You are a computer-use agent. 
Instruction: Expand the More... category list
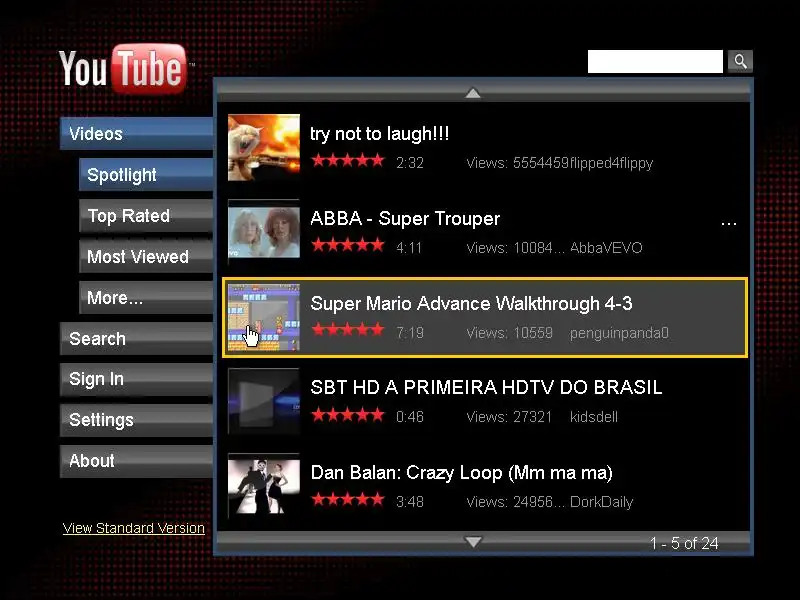(146, 297)
